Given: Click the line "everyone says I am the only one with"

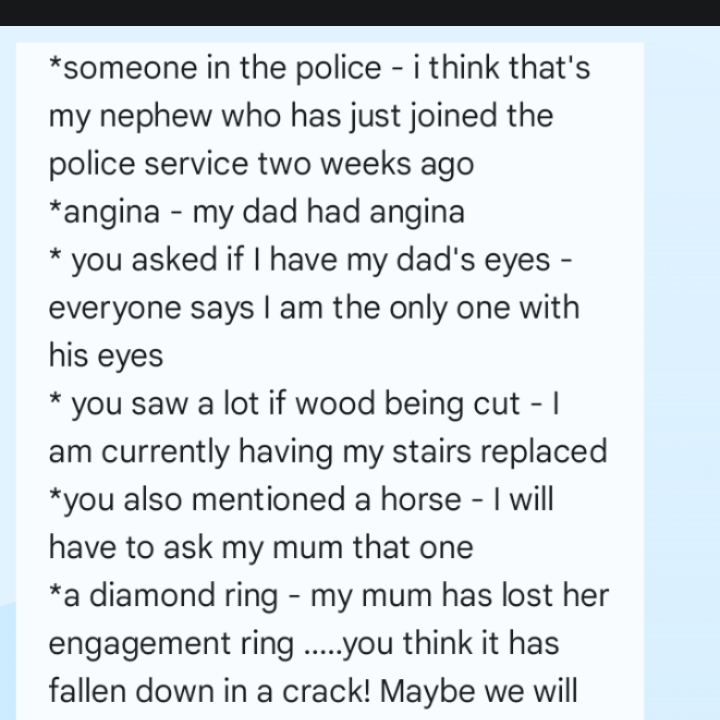Looking at the screenshot, I should [x=313, y=307].
